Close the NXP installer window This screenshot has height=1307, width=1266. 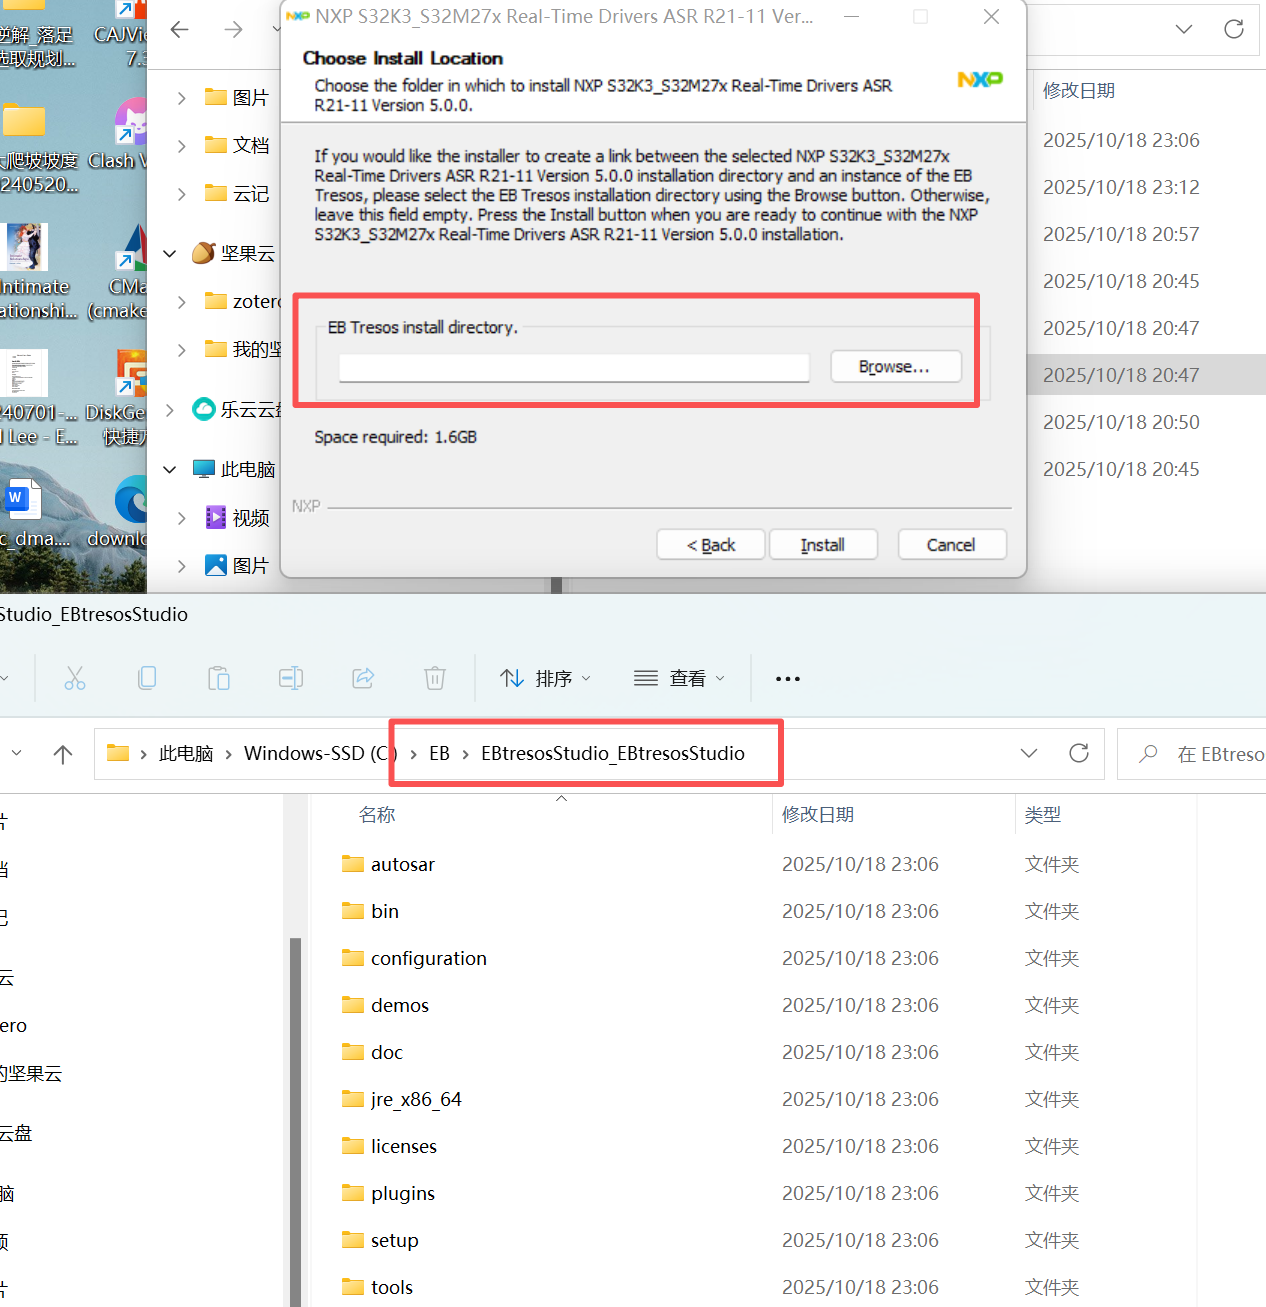point(991,17)
